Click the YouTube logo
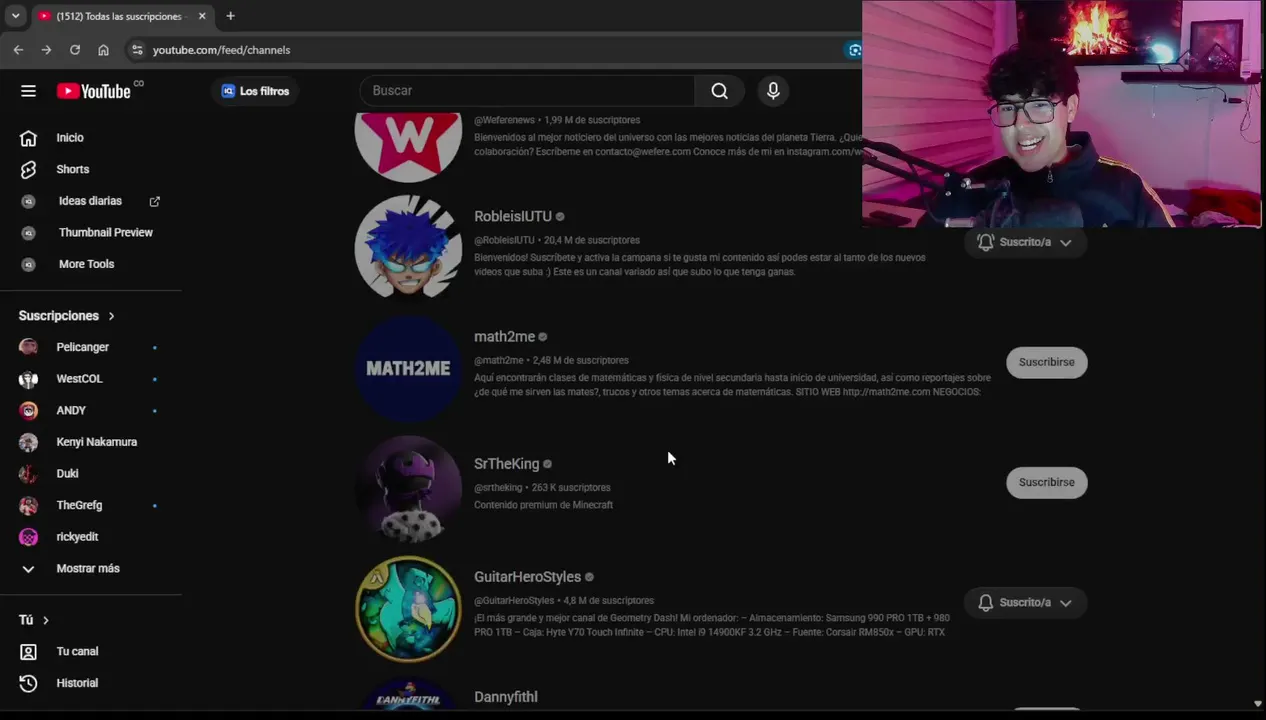This screenshot has height=720, width=1266. tap(94, 91)
